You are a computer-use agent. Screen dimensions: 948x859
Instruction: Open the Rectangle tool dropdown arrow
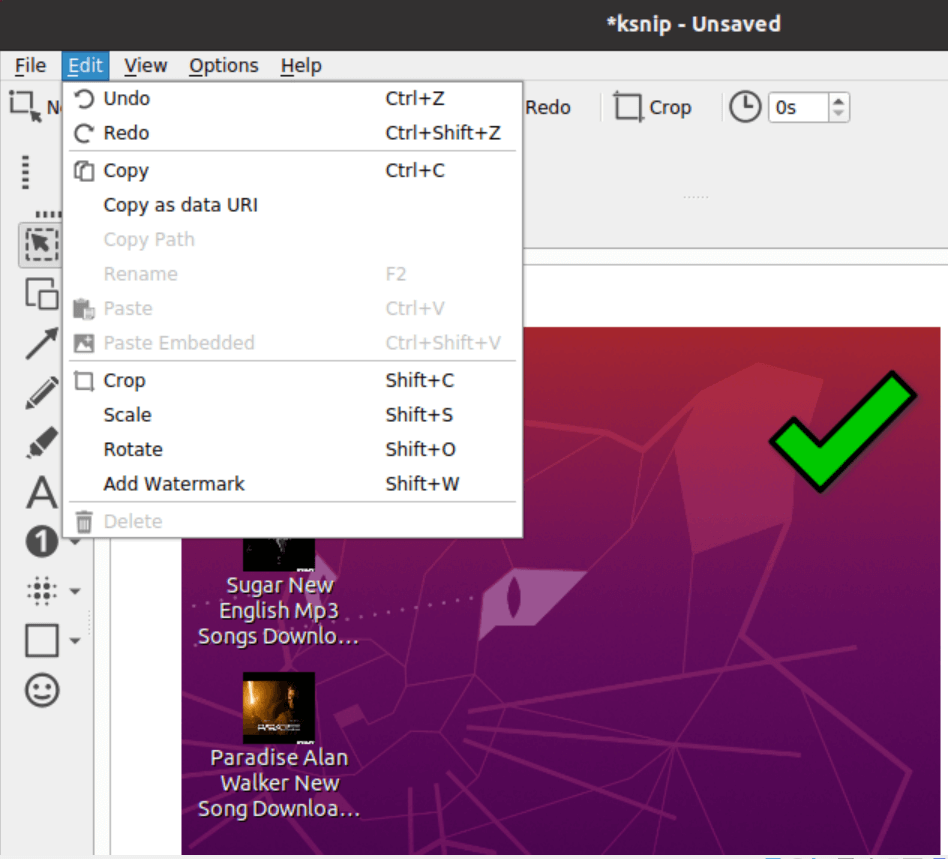[x=75, y=641]
